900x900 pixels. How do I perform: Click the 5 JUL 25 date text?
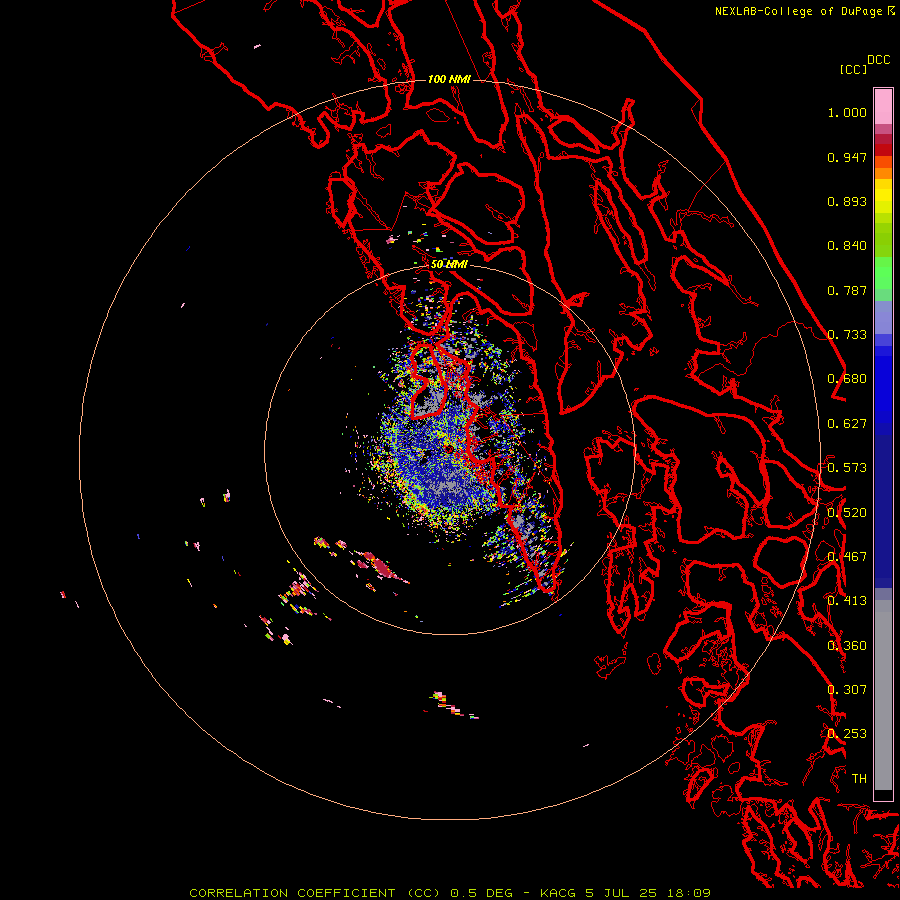(x=620, y=893)
